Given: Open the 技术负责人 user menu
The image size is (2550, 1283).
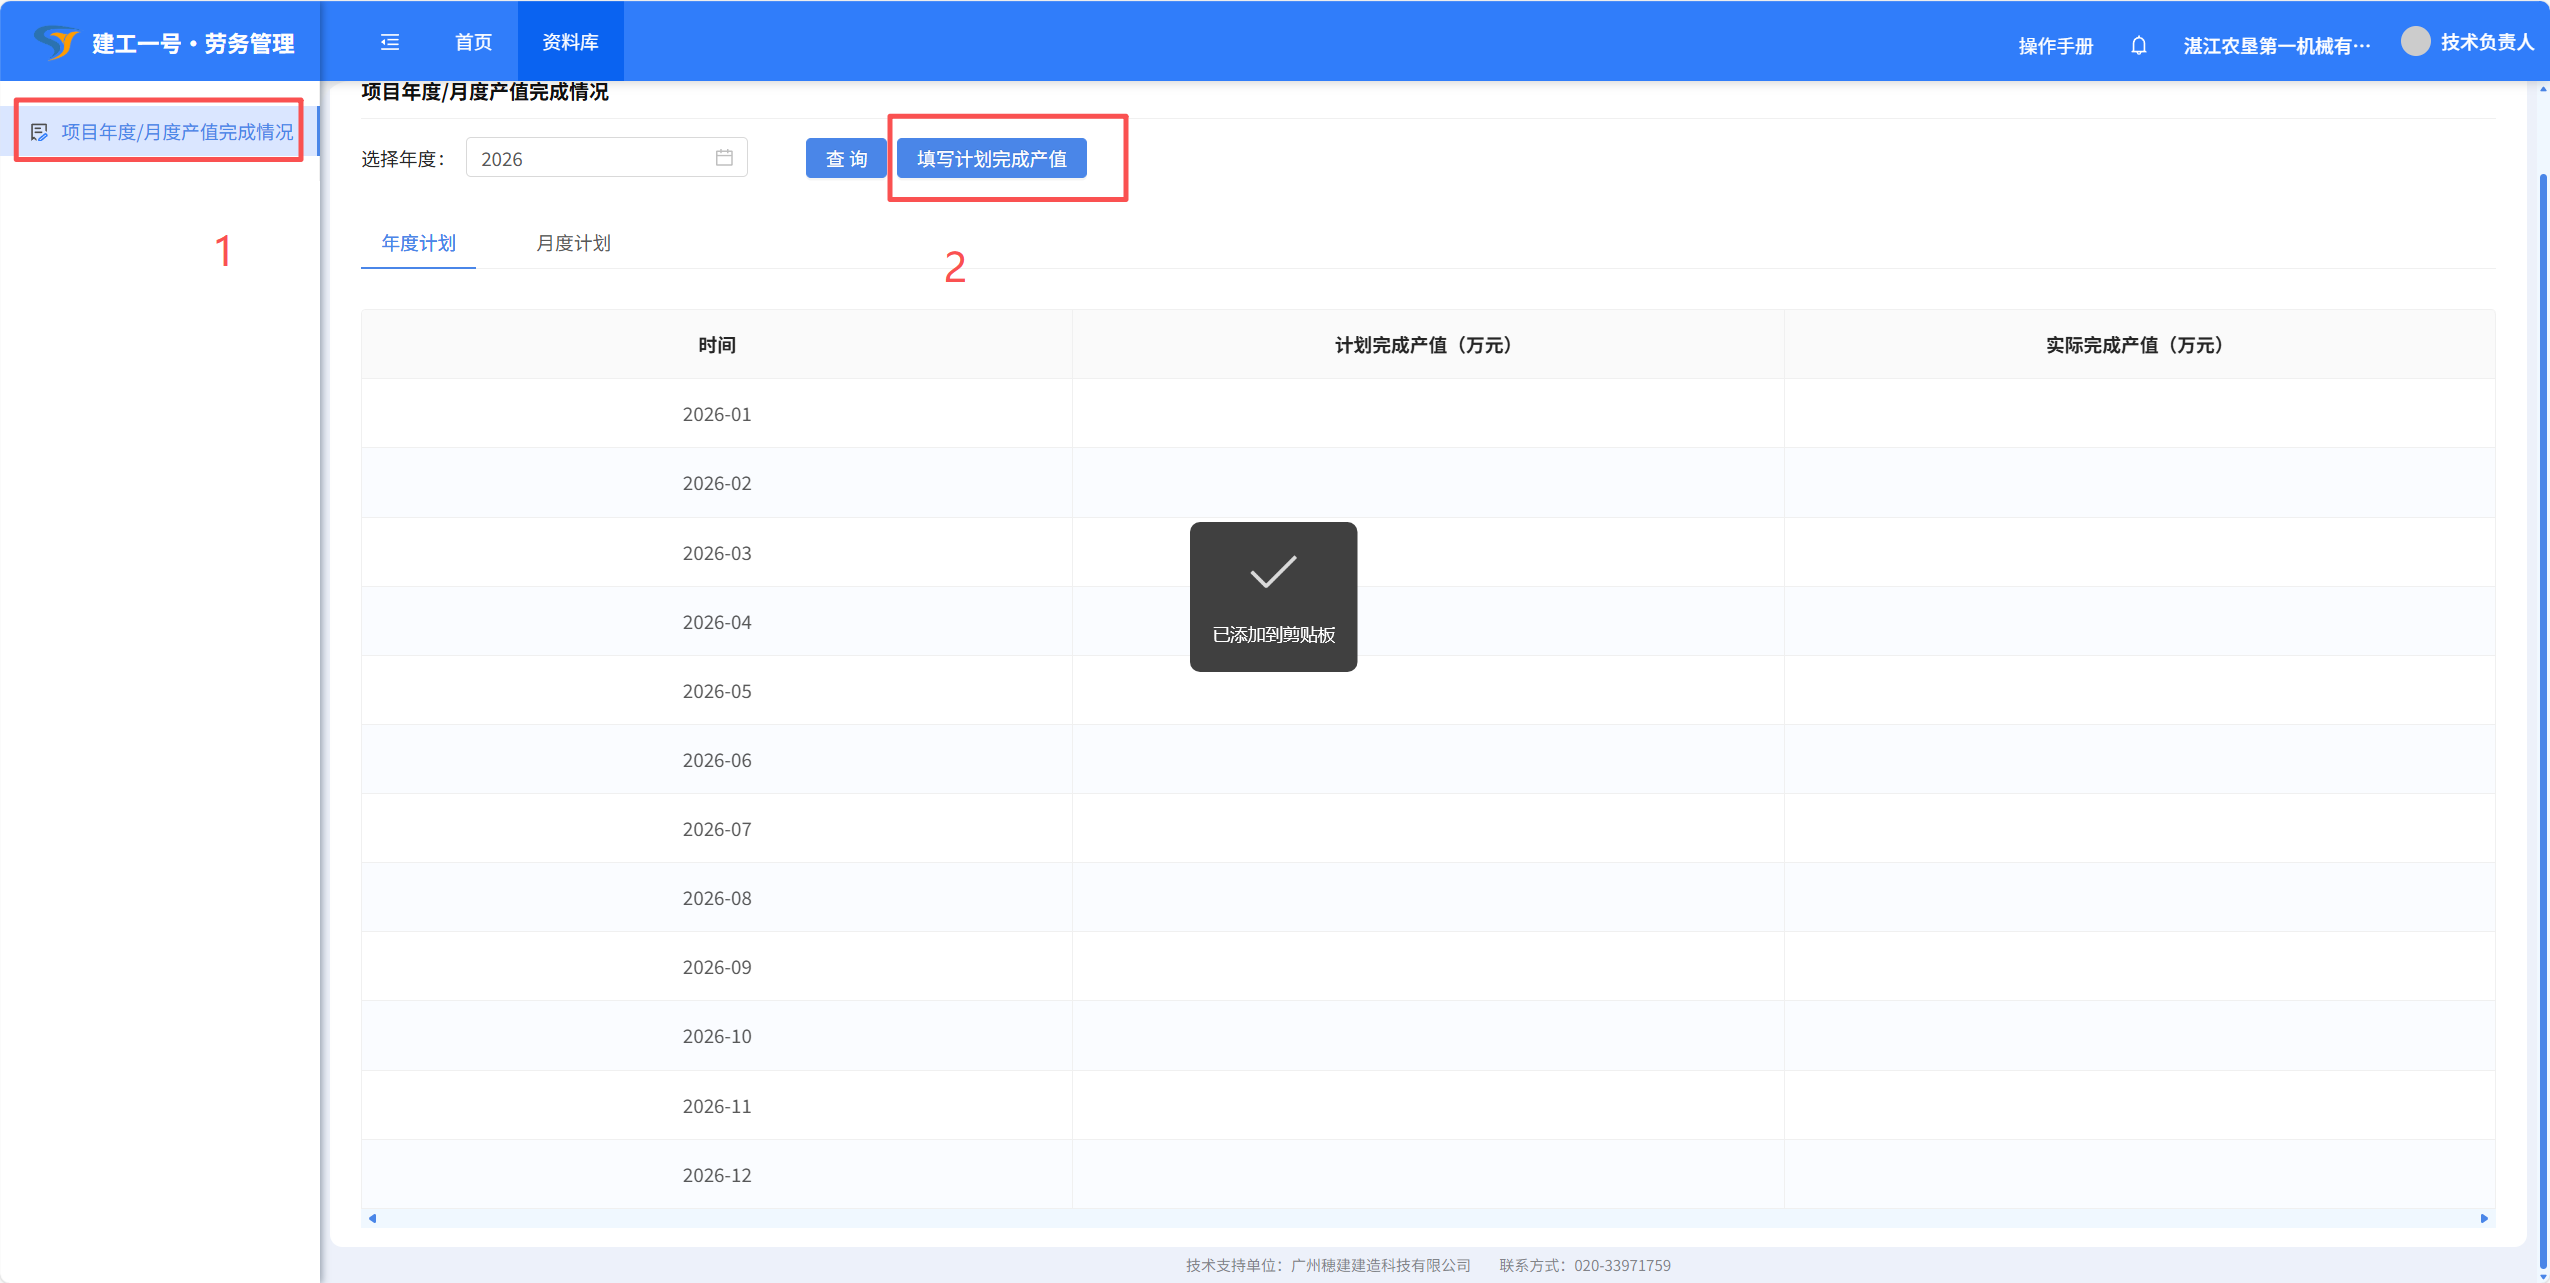Looking at the screenshot, I should (x=2486, y=42).
